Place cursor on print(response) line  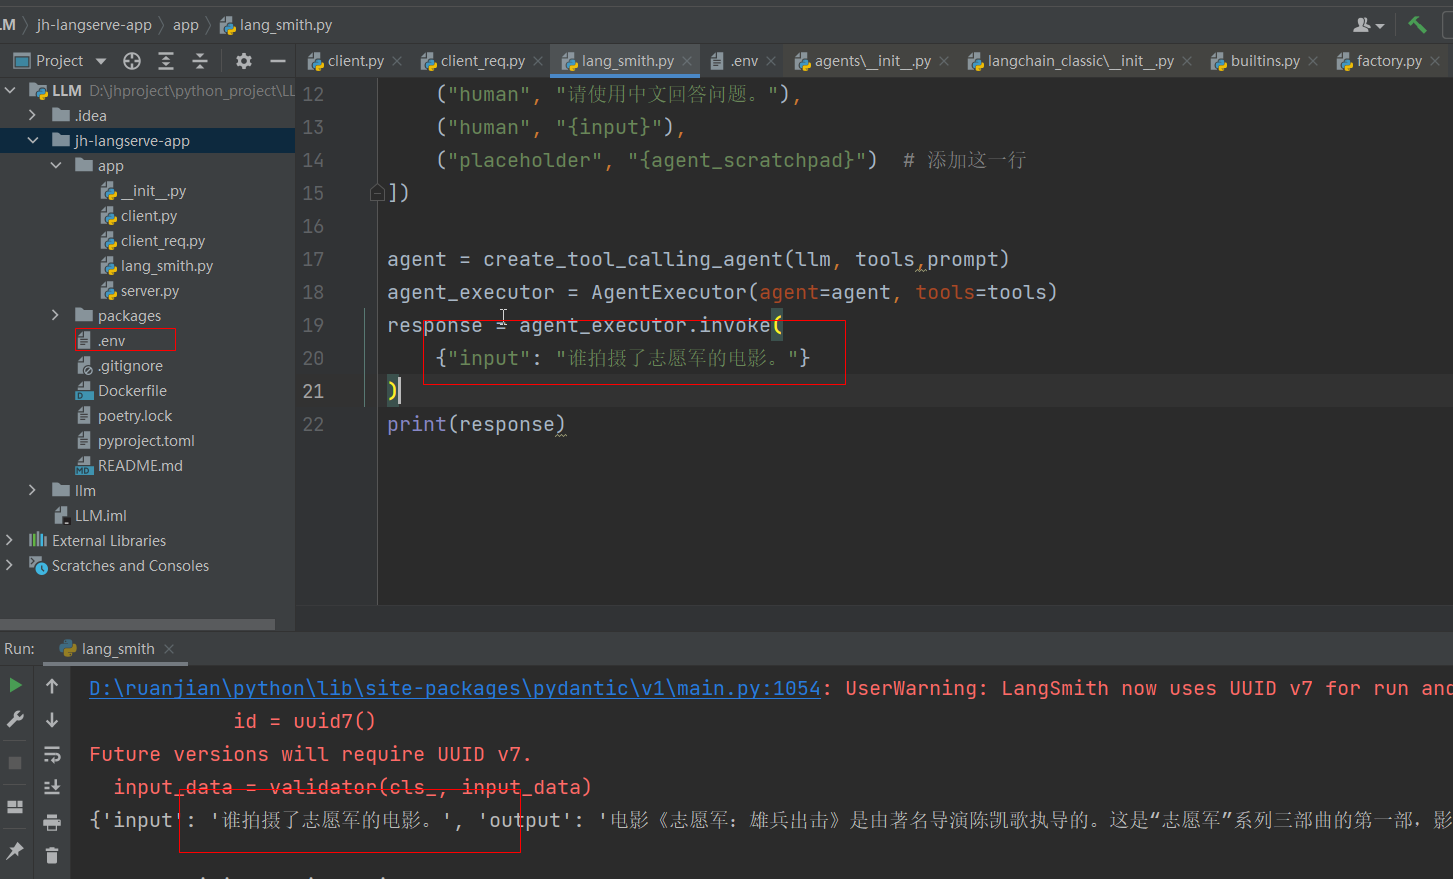coord(476,424)
